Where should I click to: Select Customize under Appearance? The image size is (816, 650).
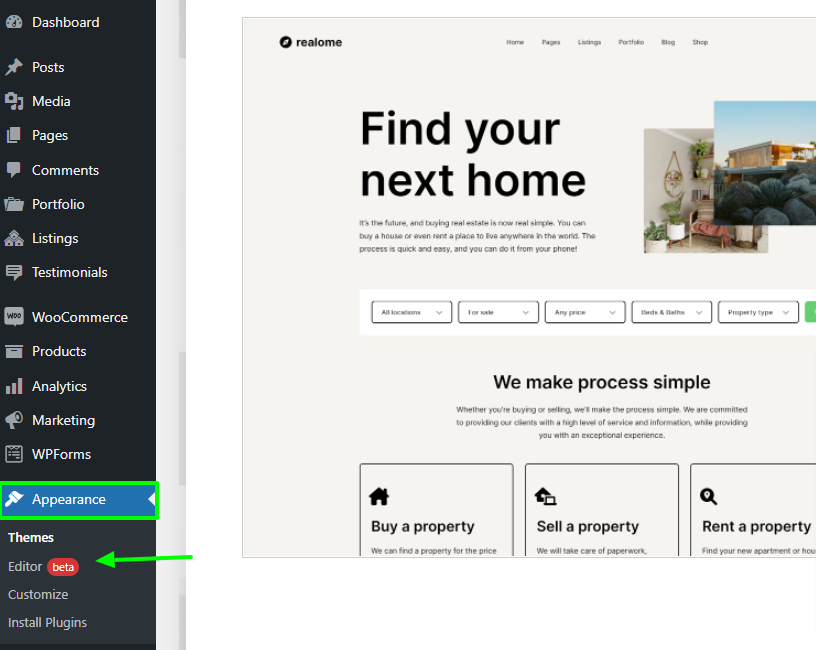pos(38,594)
